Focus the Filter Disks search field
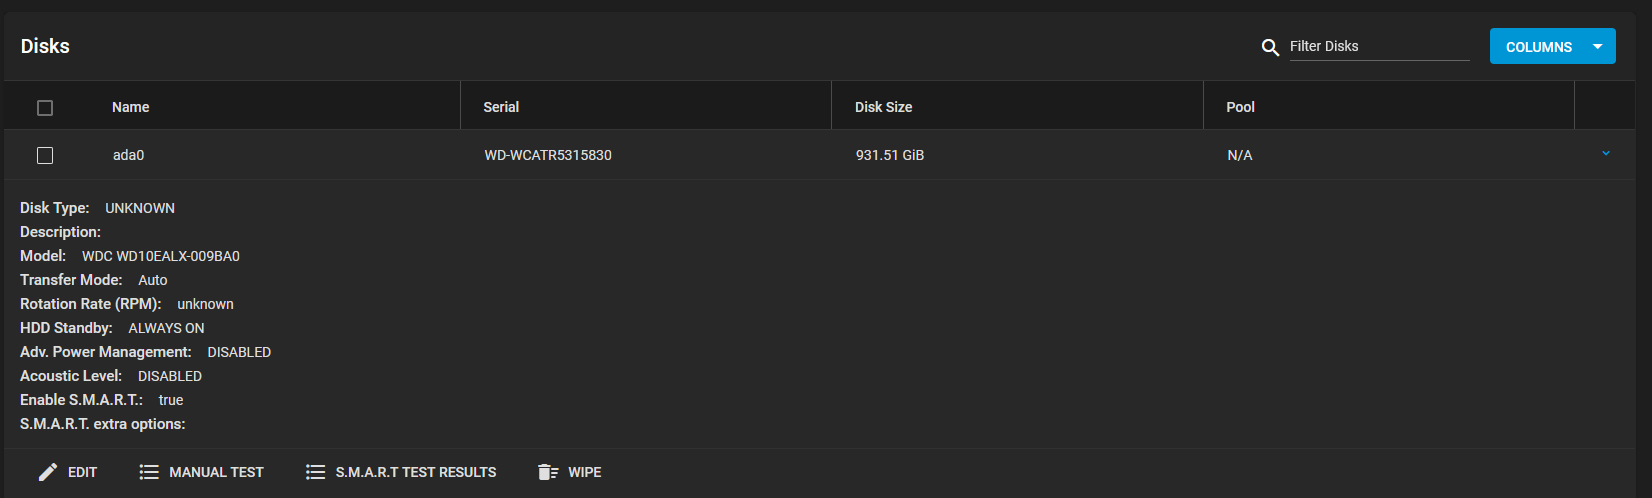This screenshot has width=1652, height=498. [1379, 46]
